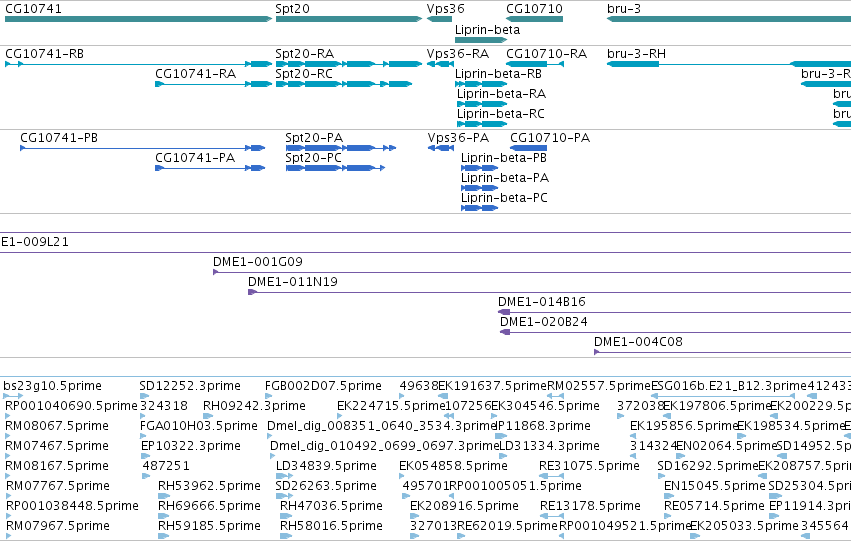Click EST RM07967.5prime

tap(58, 527)
